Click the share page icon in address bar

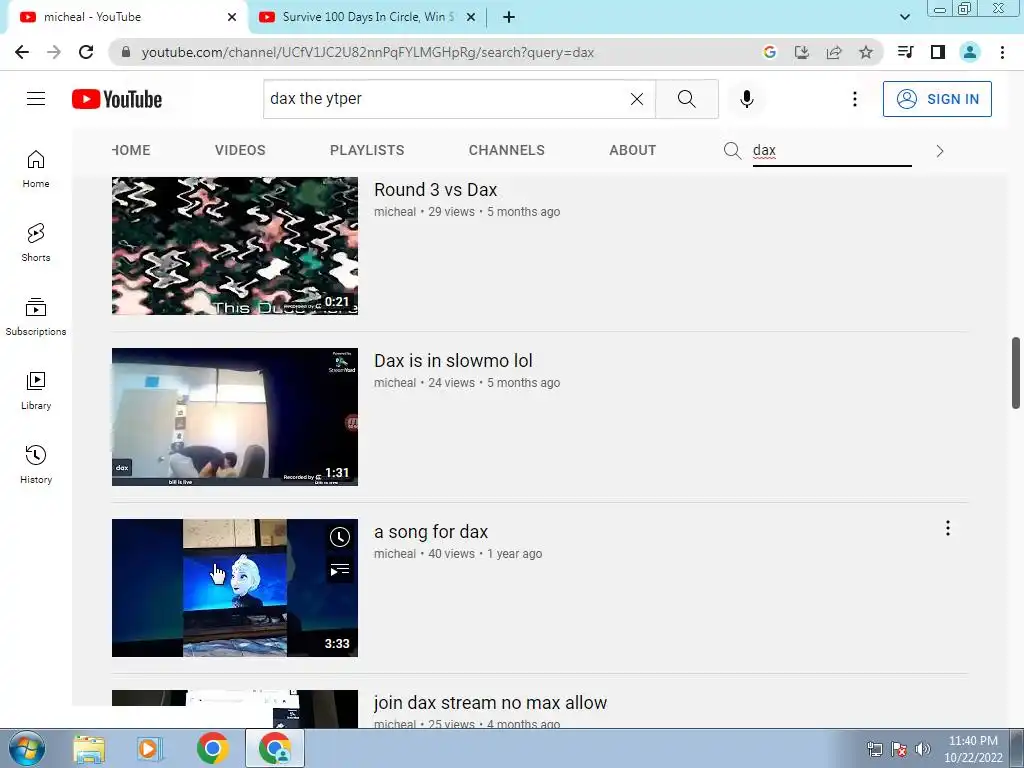click(x=834, y=52)
